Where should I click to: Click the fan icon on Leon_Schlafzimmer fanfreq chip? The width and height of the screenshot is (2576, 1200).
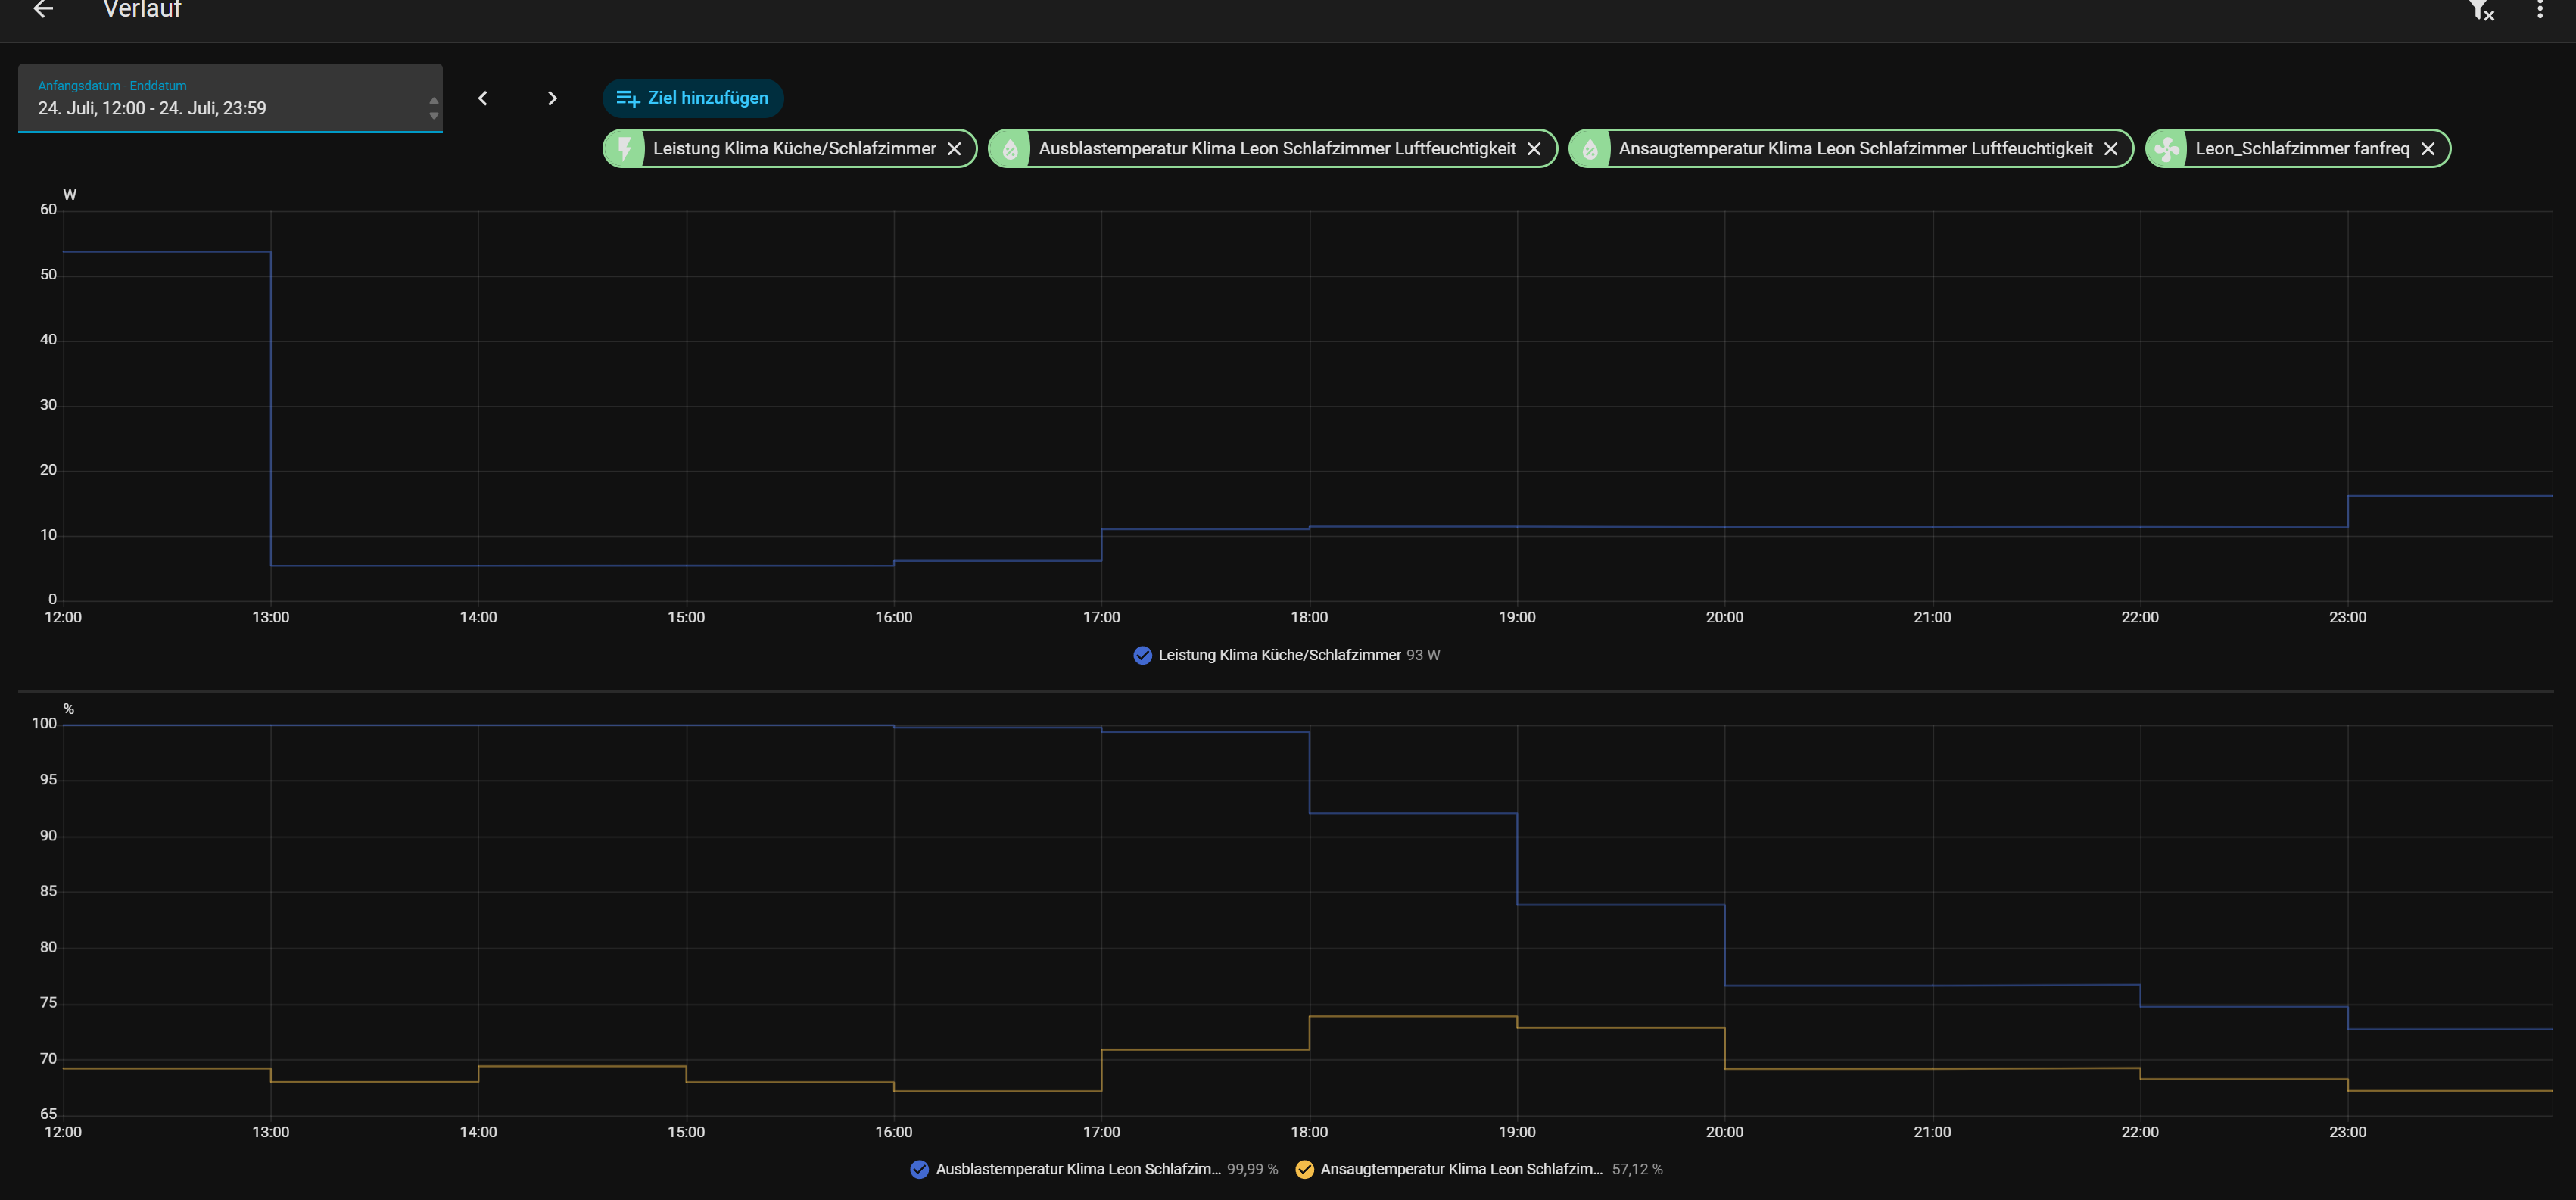pyautogui.click(x=2167, y=149)
